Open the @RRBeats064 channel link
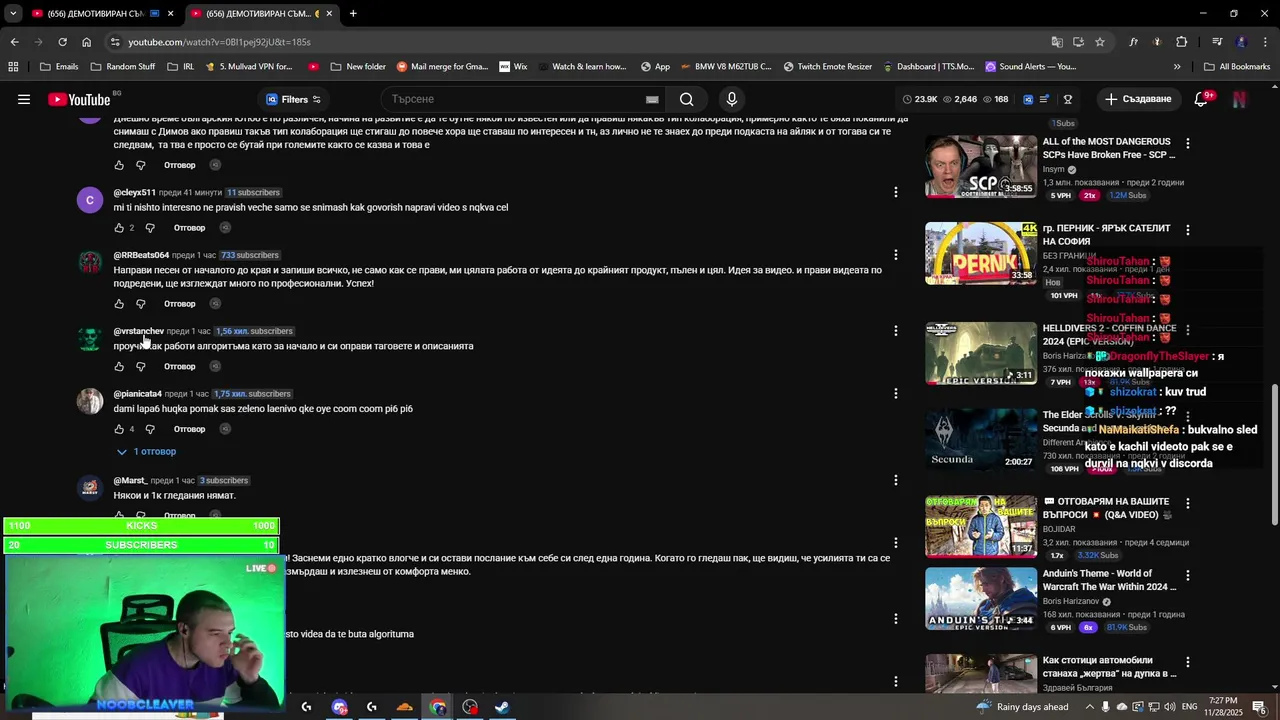 [x=141, y=255]
